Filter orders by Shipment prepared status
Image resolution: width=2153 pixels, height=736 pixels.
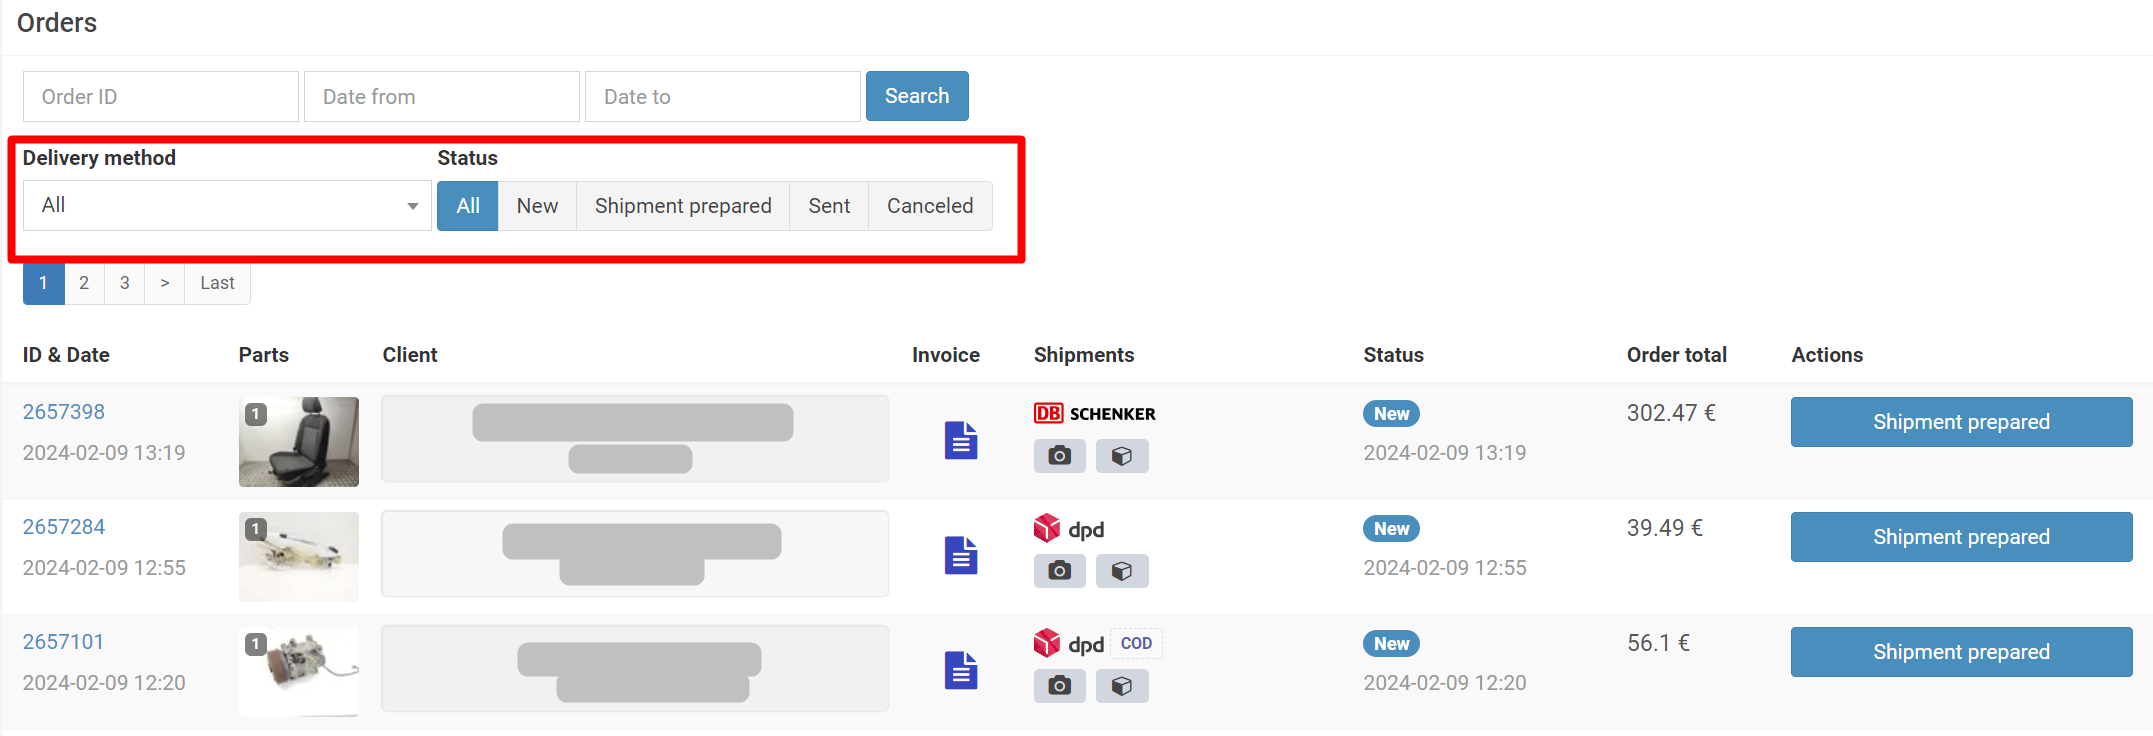[x=683, y=206]
